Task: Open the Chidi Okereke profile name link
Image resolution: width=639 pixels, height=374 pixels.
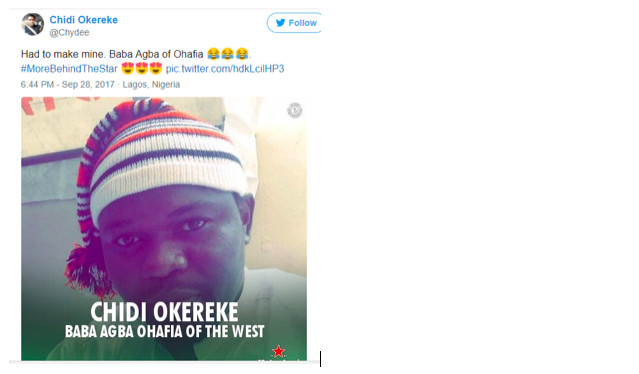Action: coord(84,20)
